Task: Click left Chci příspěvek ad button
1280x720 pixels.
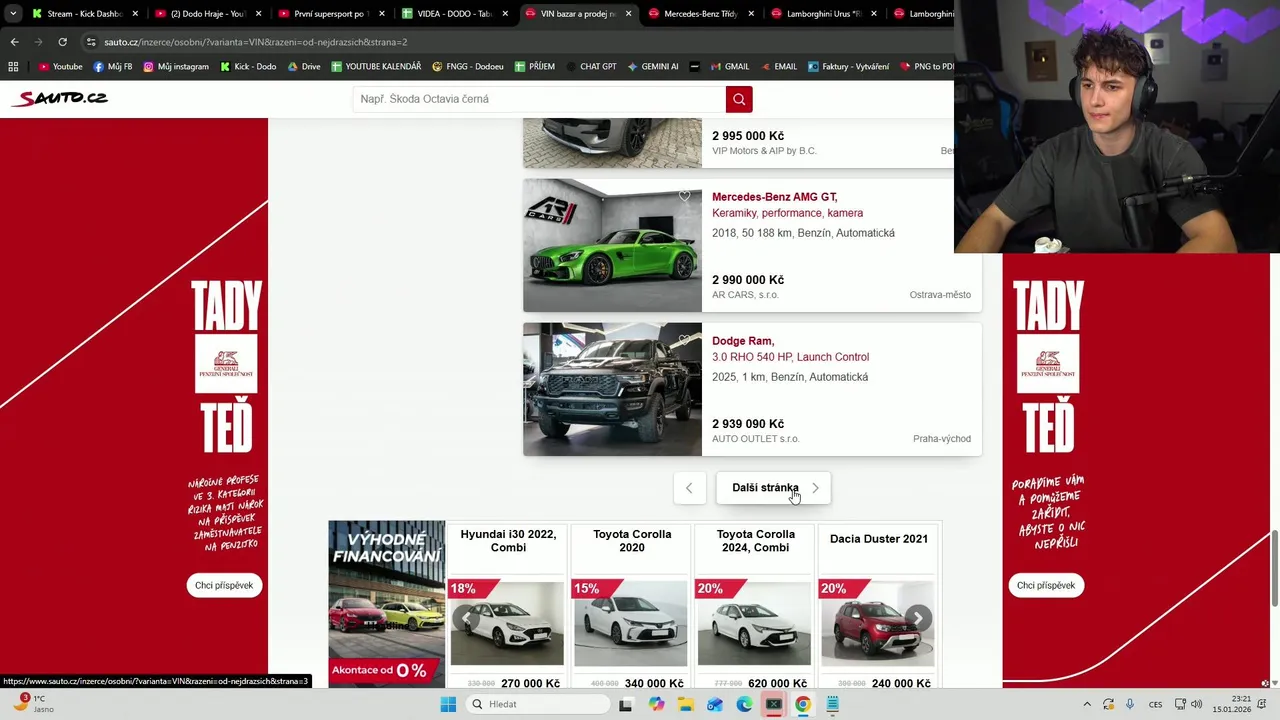Action: (x=224, y=585)
